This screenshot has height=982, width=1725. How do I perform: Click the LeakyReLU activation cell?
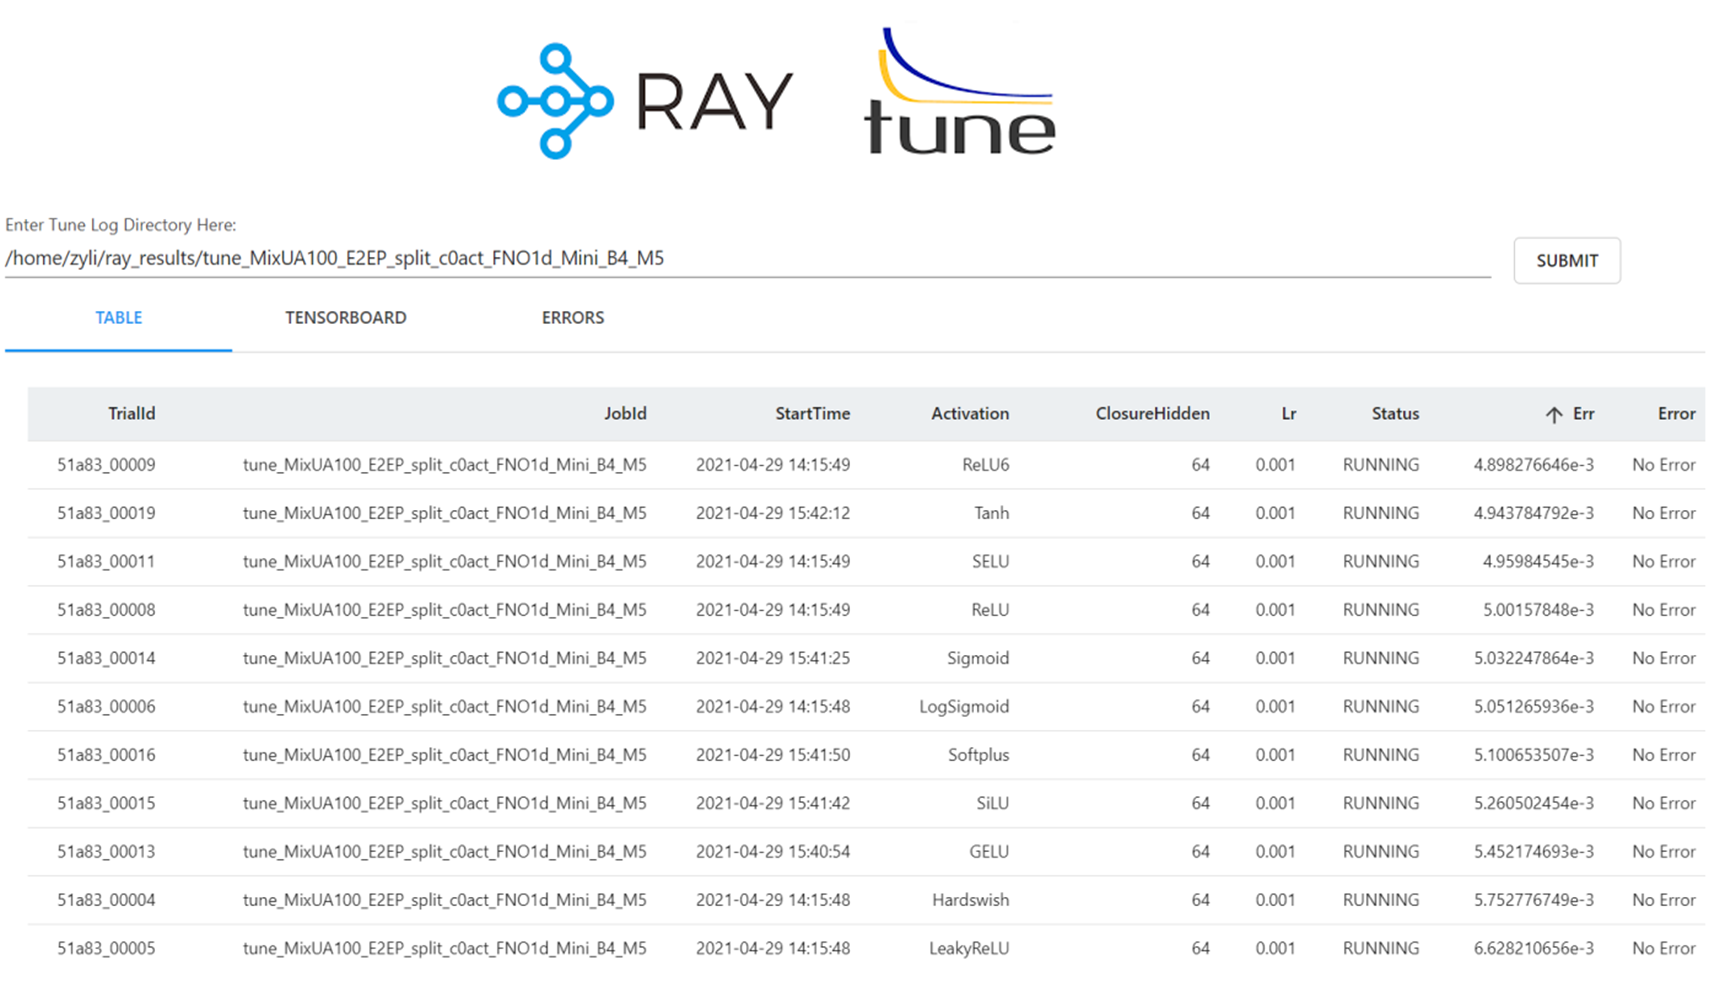[969, 948]
